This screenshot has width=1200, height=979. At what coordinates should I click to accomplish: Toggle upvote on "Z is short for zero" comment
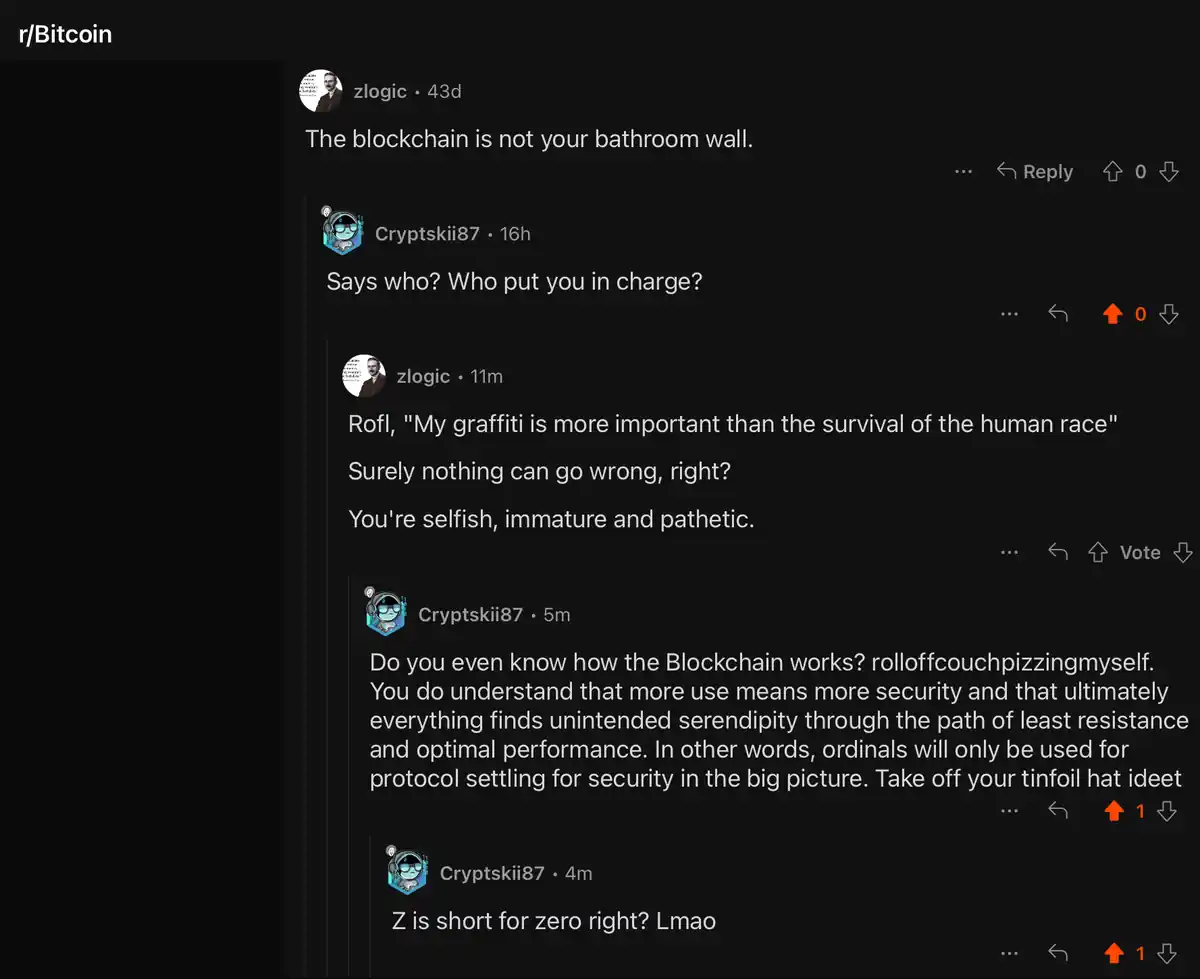[x=1113, y=953]
